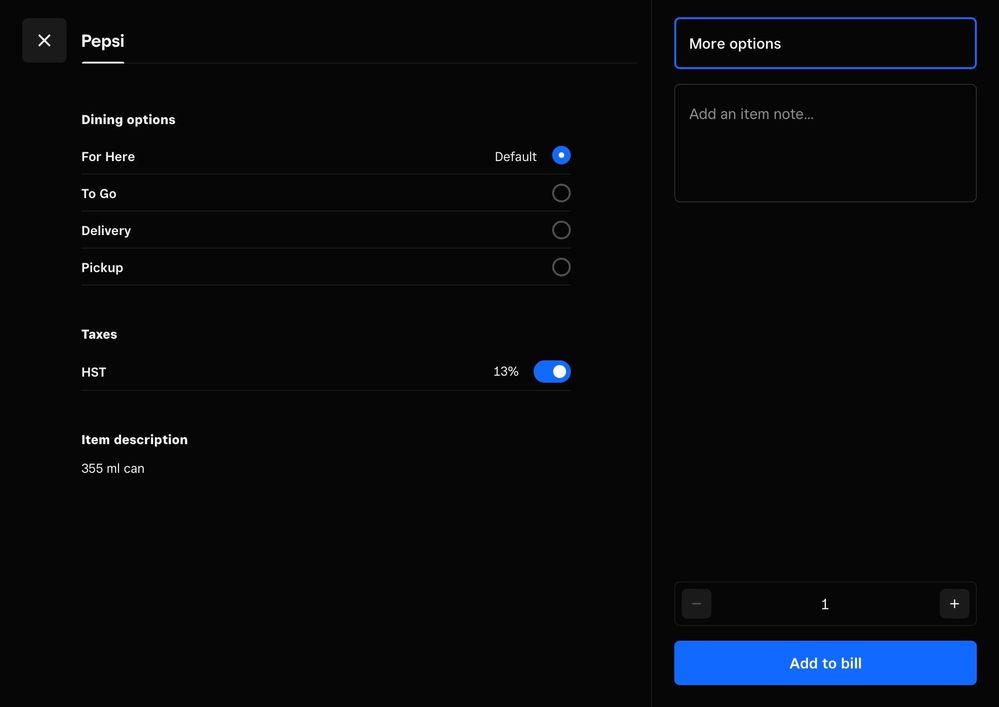Decrease quantity with the minus icon
The image size is (999, 707).
coord(696,604)
